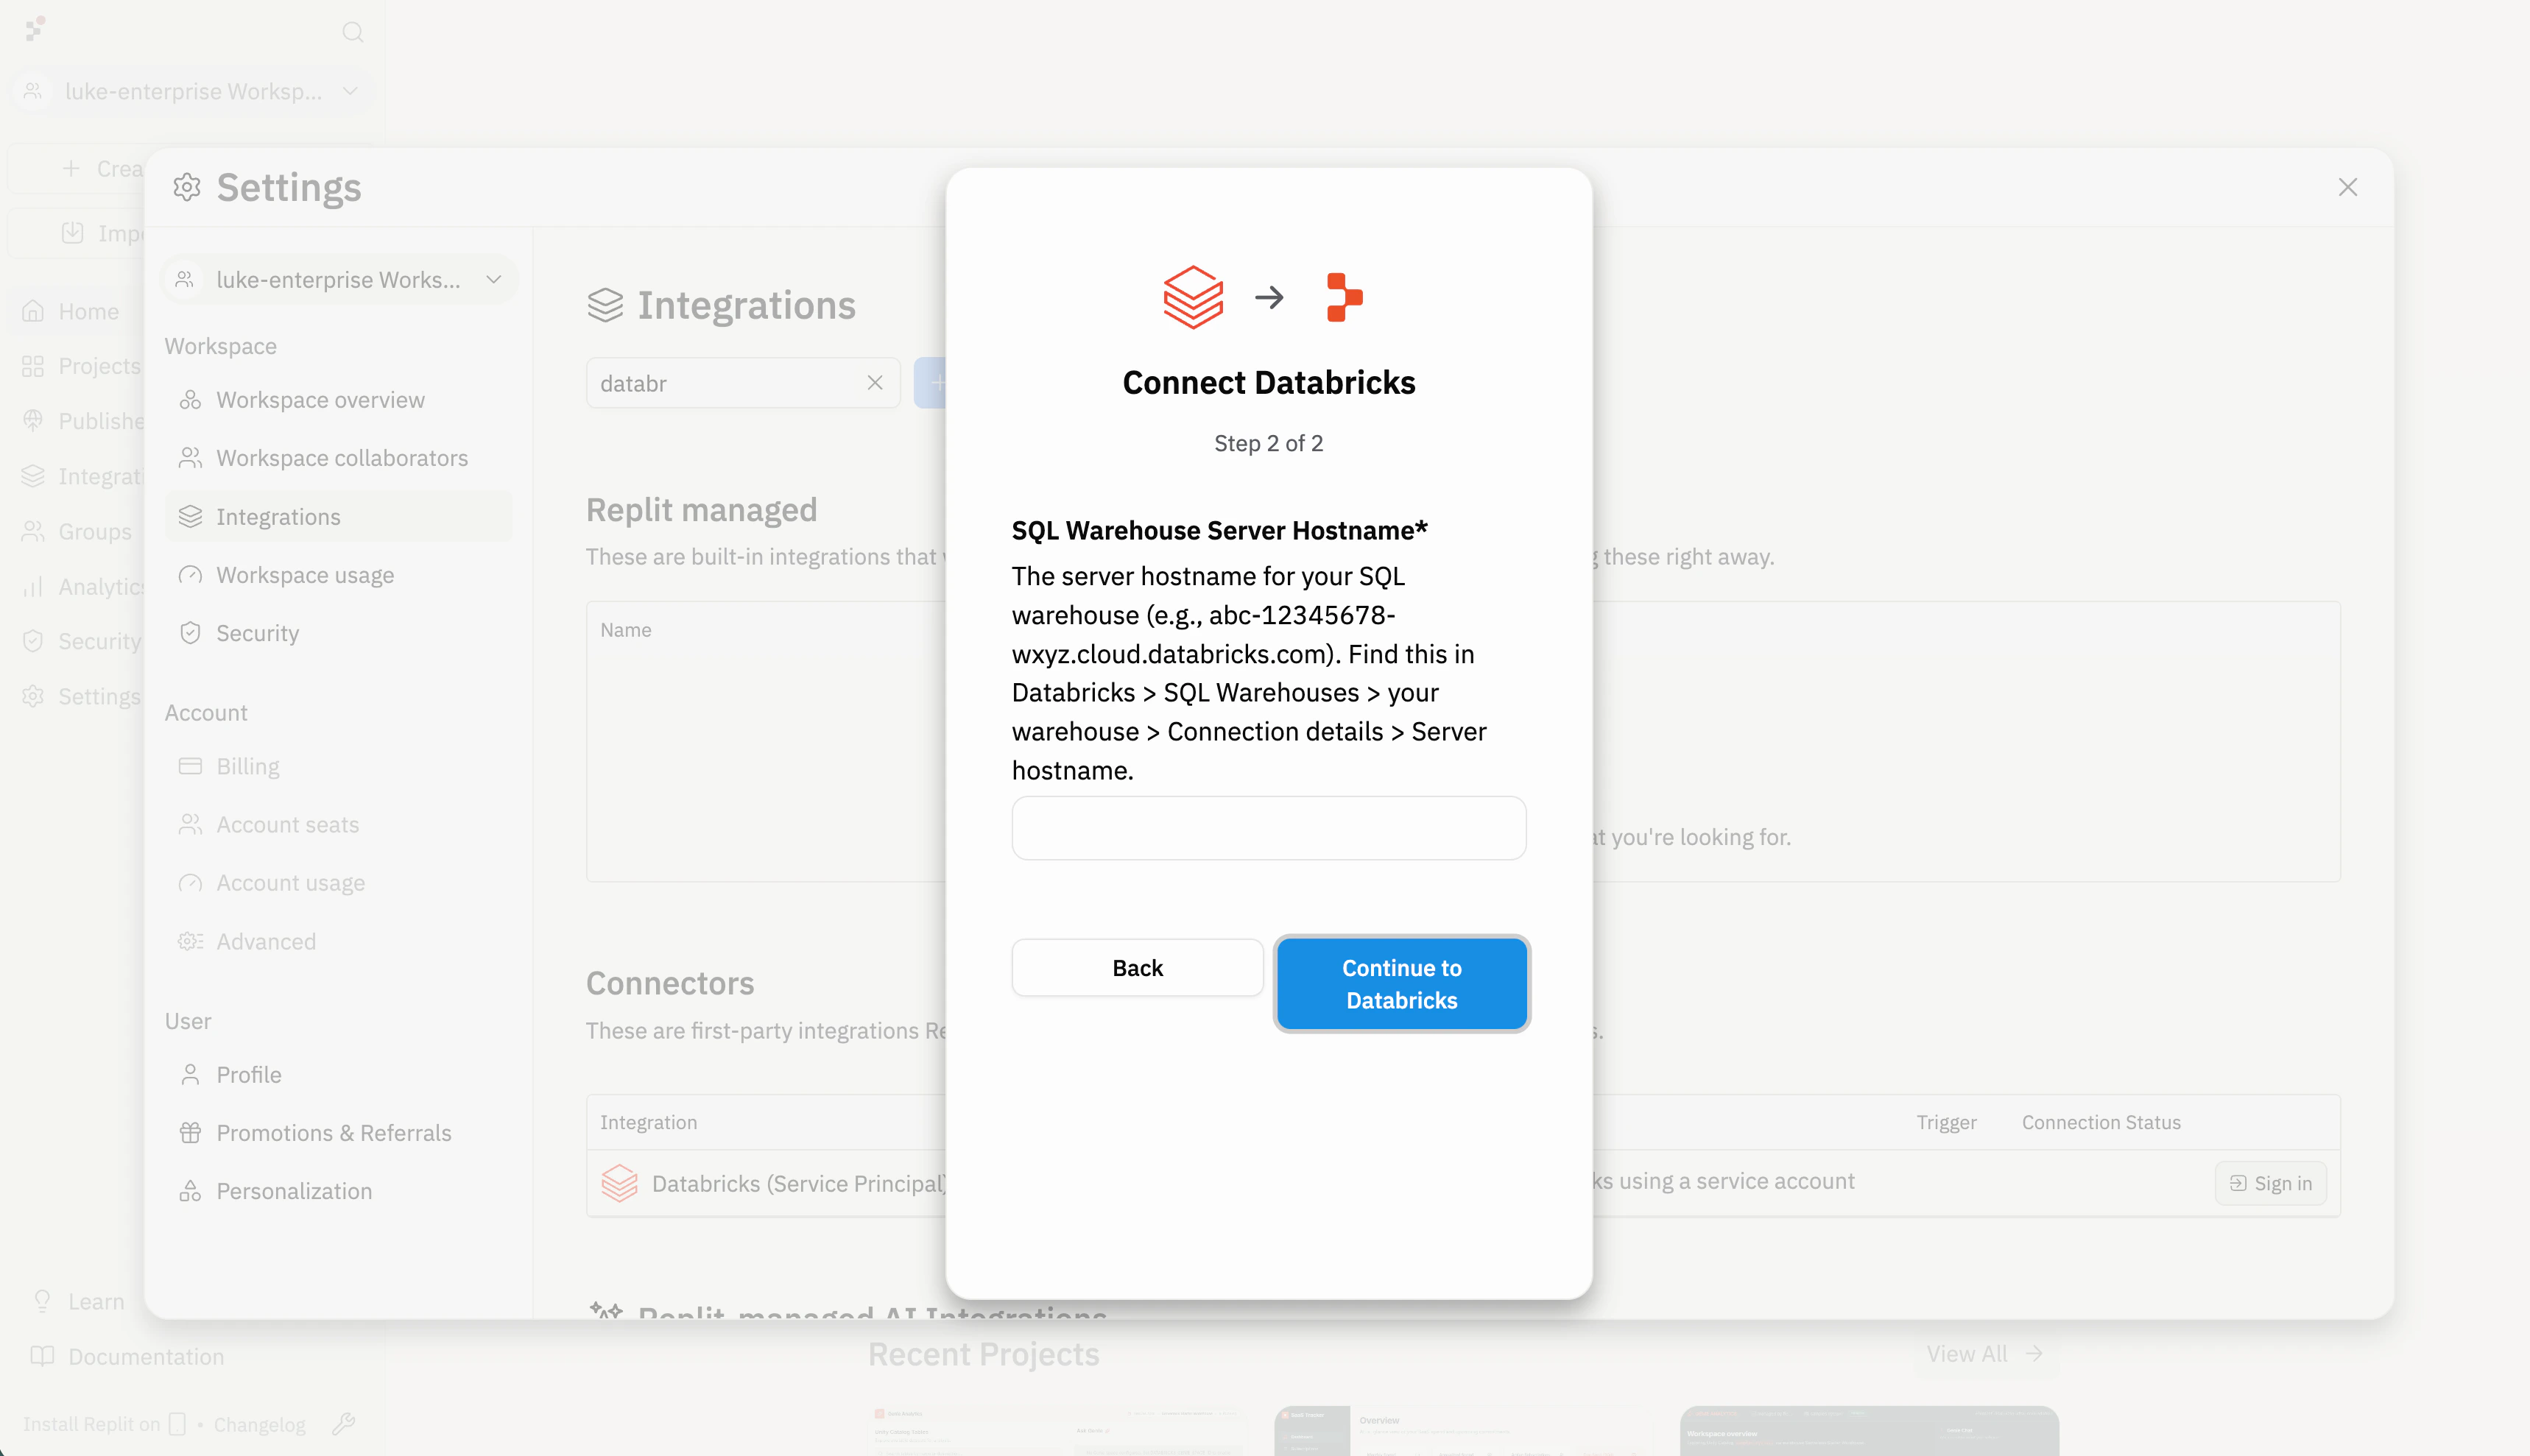
Task: Open the search icon in the main sidebar
Action: [x=352, y=32]
